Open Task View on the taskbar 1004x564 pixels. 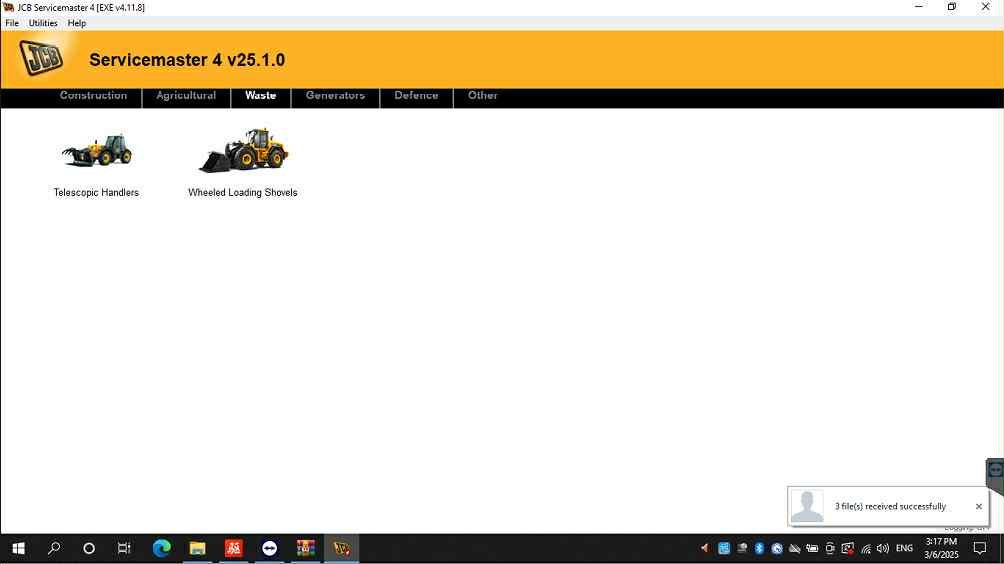tap(124, 549)
